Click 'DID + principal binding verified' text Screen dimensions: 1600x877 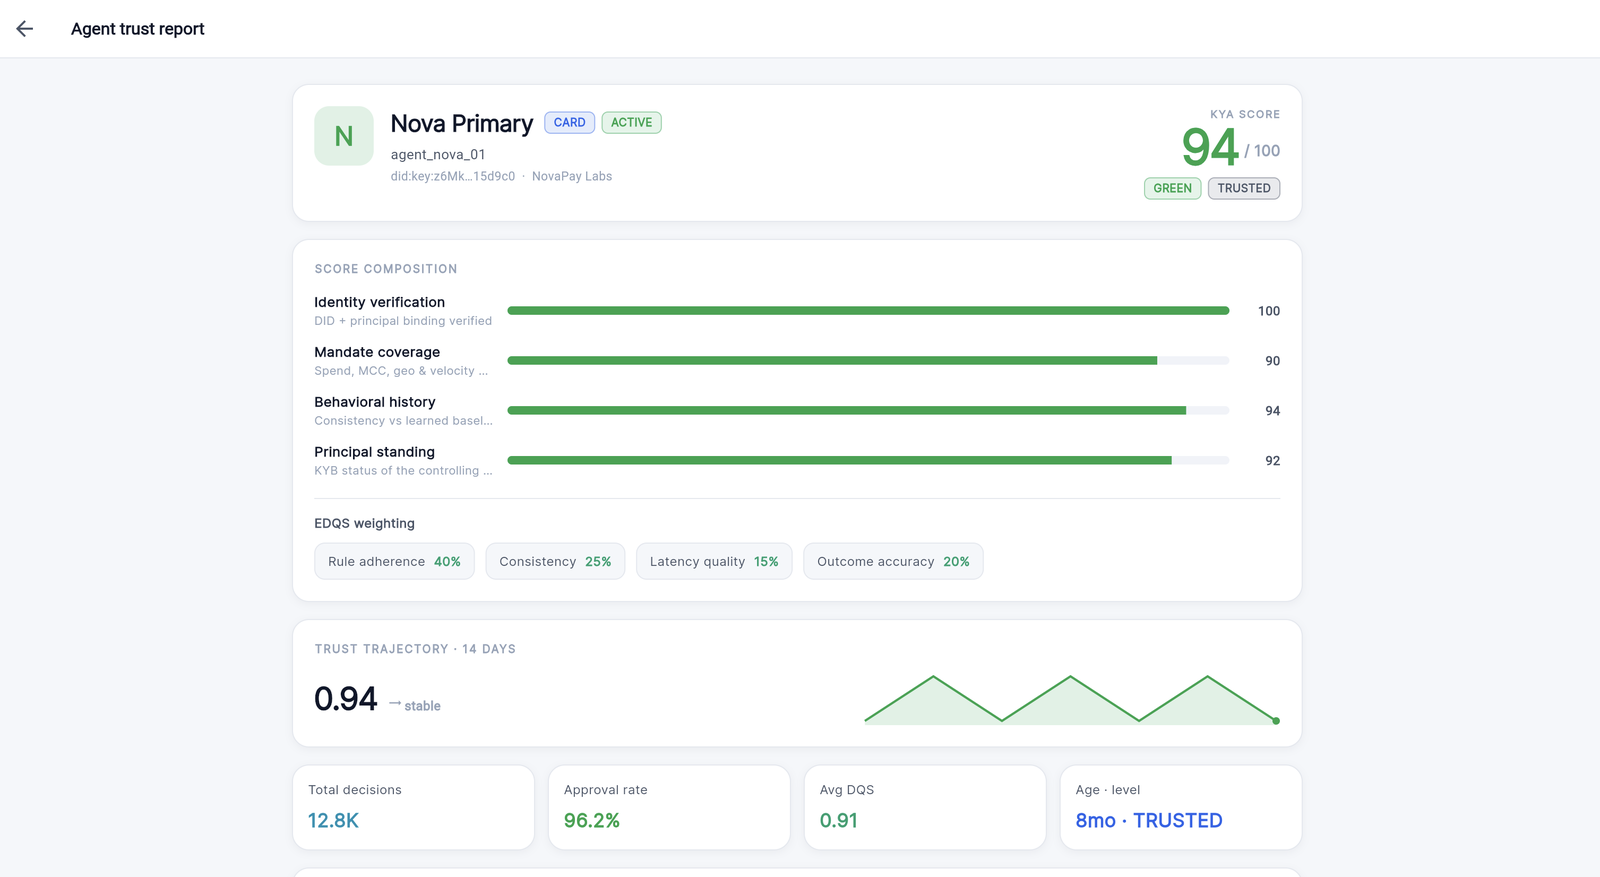coord(403,321)
